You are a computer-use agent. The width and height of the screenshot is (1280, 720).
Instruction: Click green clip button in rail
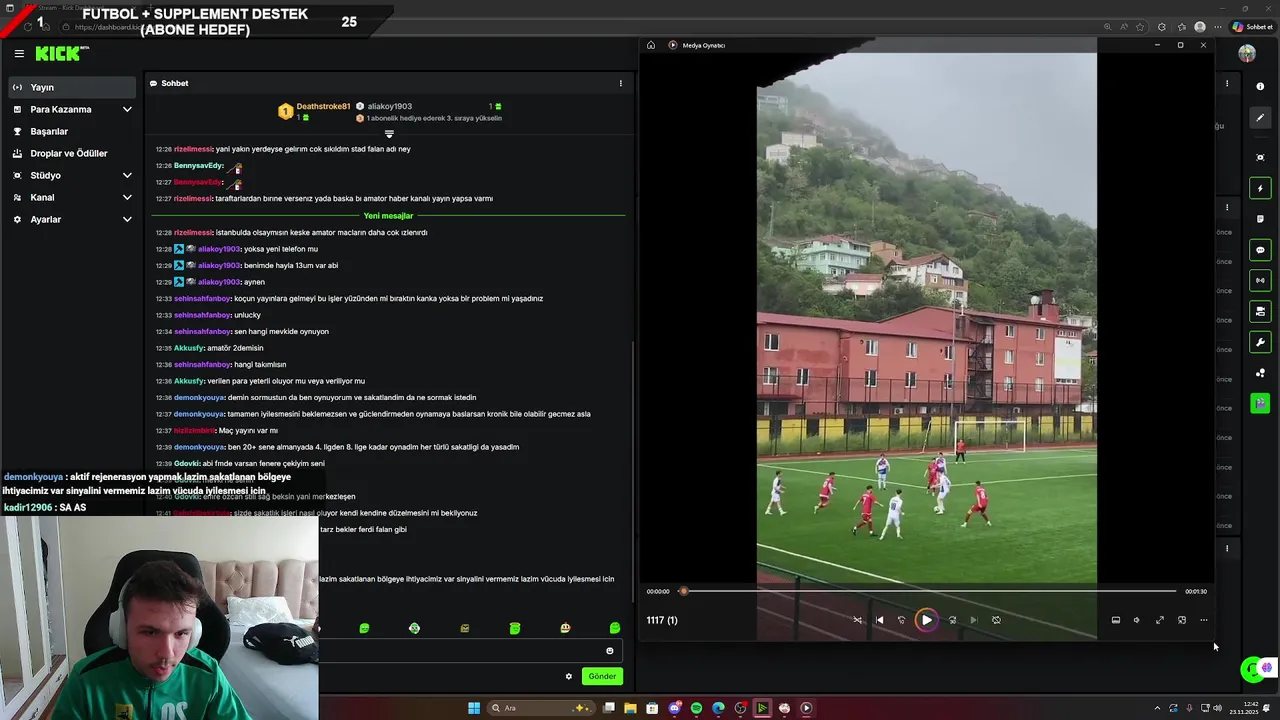pyautogui.click(x=1260, y=403)
